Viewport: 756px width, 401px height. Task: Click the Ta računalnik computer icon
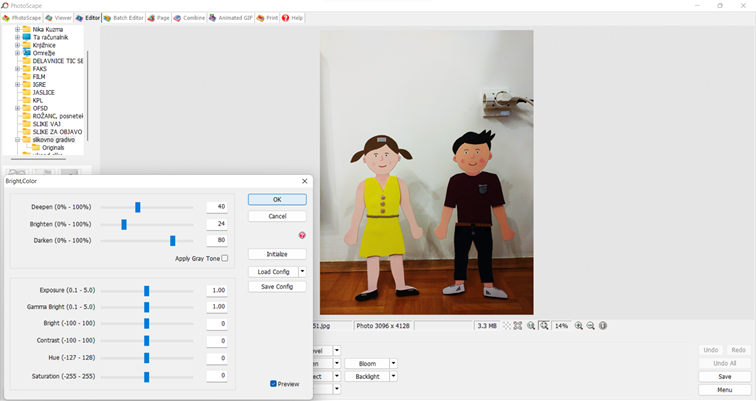pos(27,37)
